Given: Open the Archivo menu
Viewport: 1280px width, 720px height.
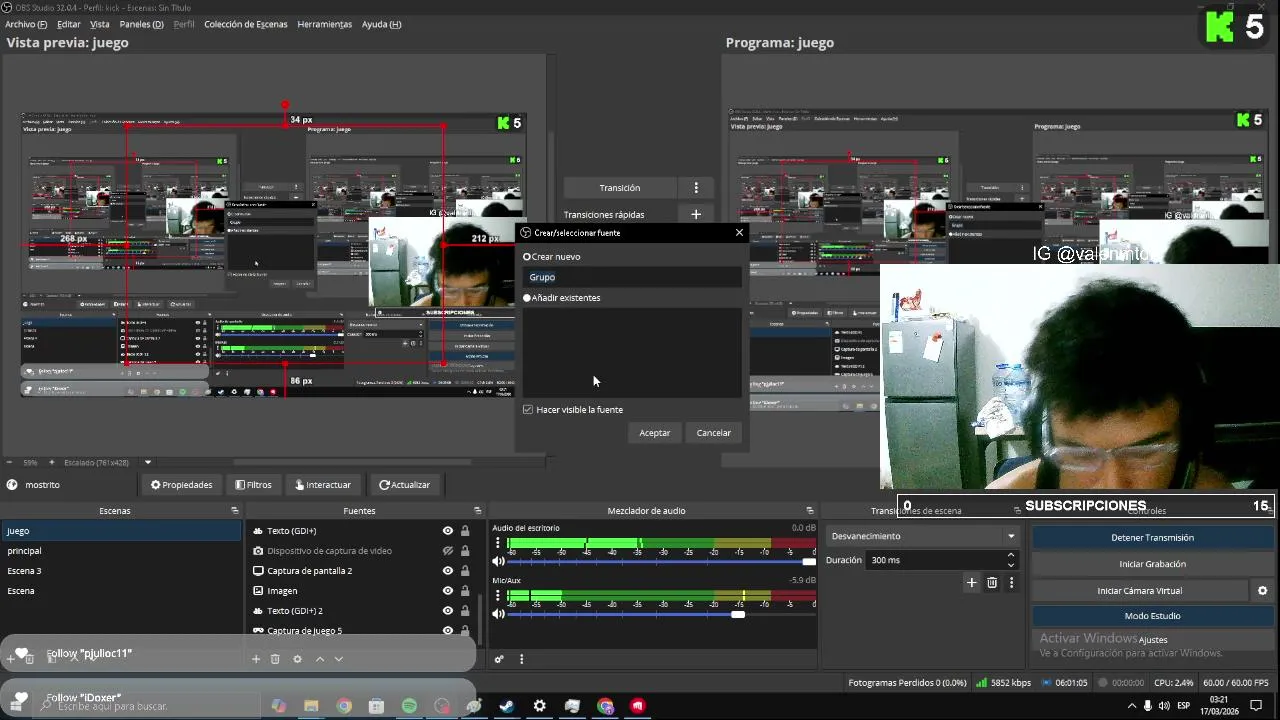Looking at the screenshot, I should pyautogui.click(x=26, y=24).
